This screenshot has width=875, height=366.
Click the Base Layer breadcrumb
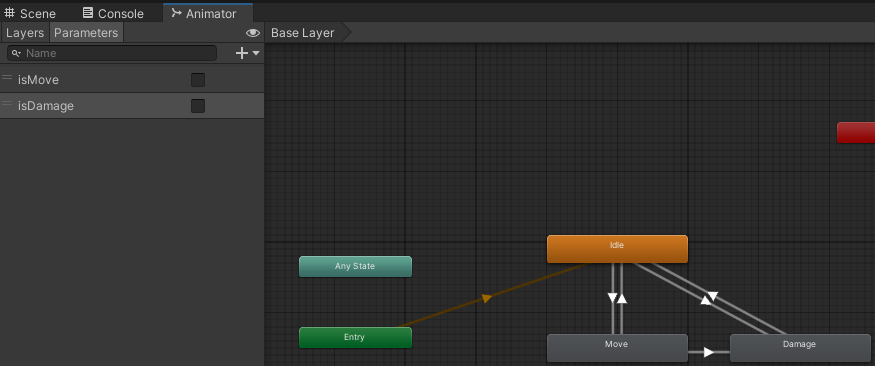point(302,33)
